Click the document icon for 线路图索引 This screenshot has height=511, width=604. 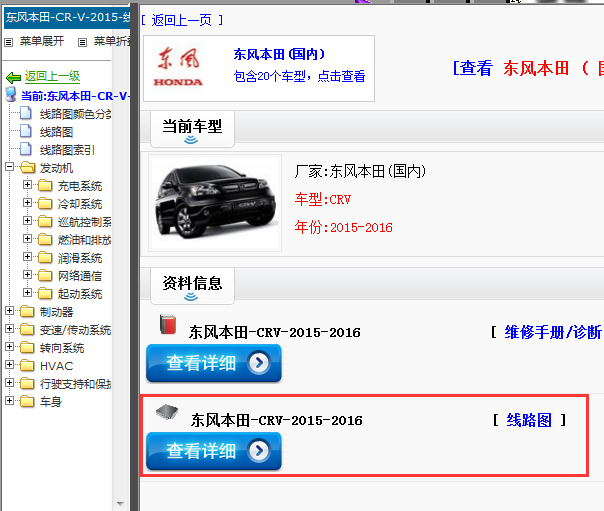(26, 149)
